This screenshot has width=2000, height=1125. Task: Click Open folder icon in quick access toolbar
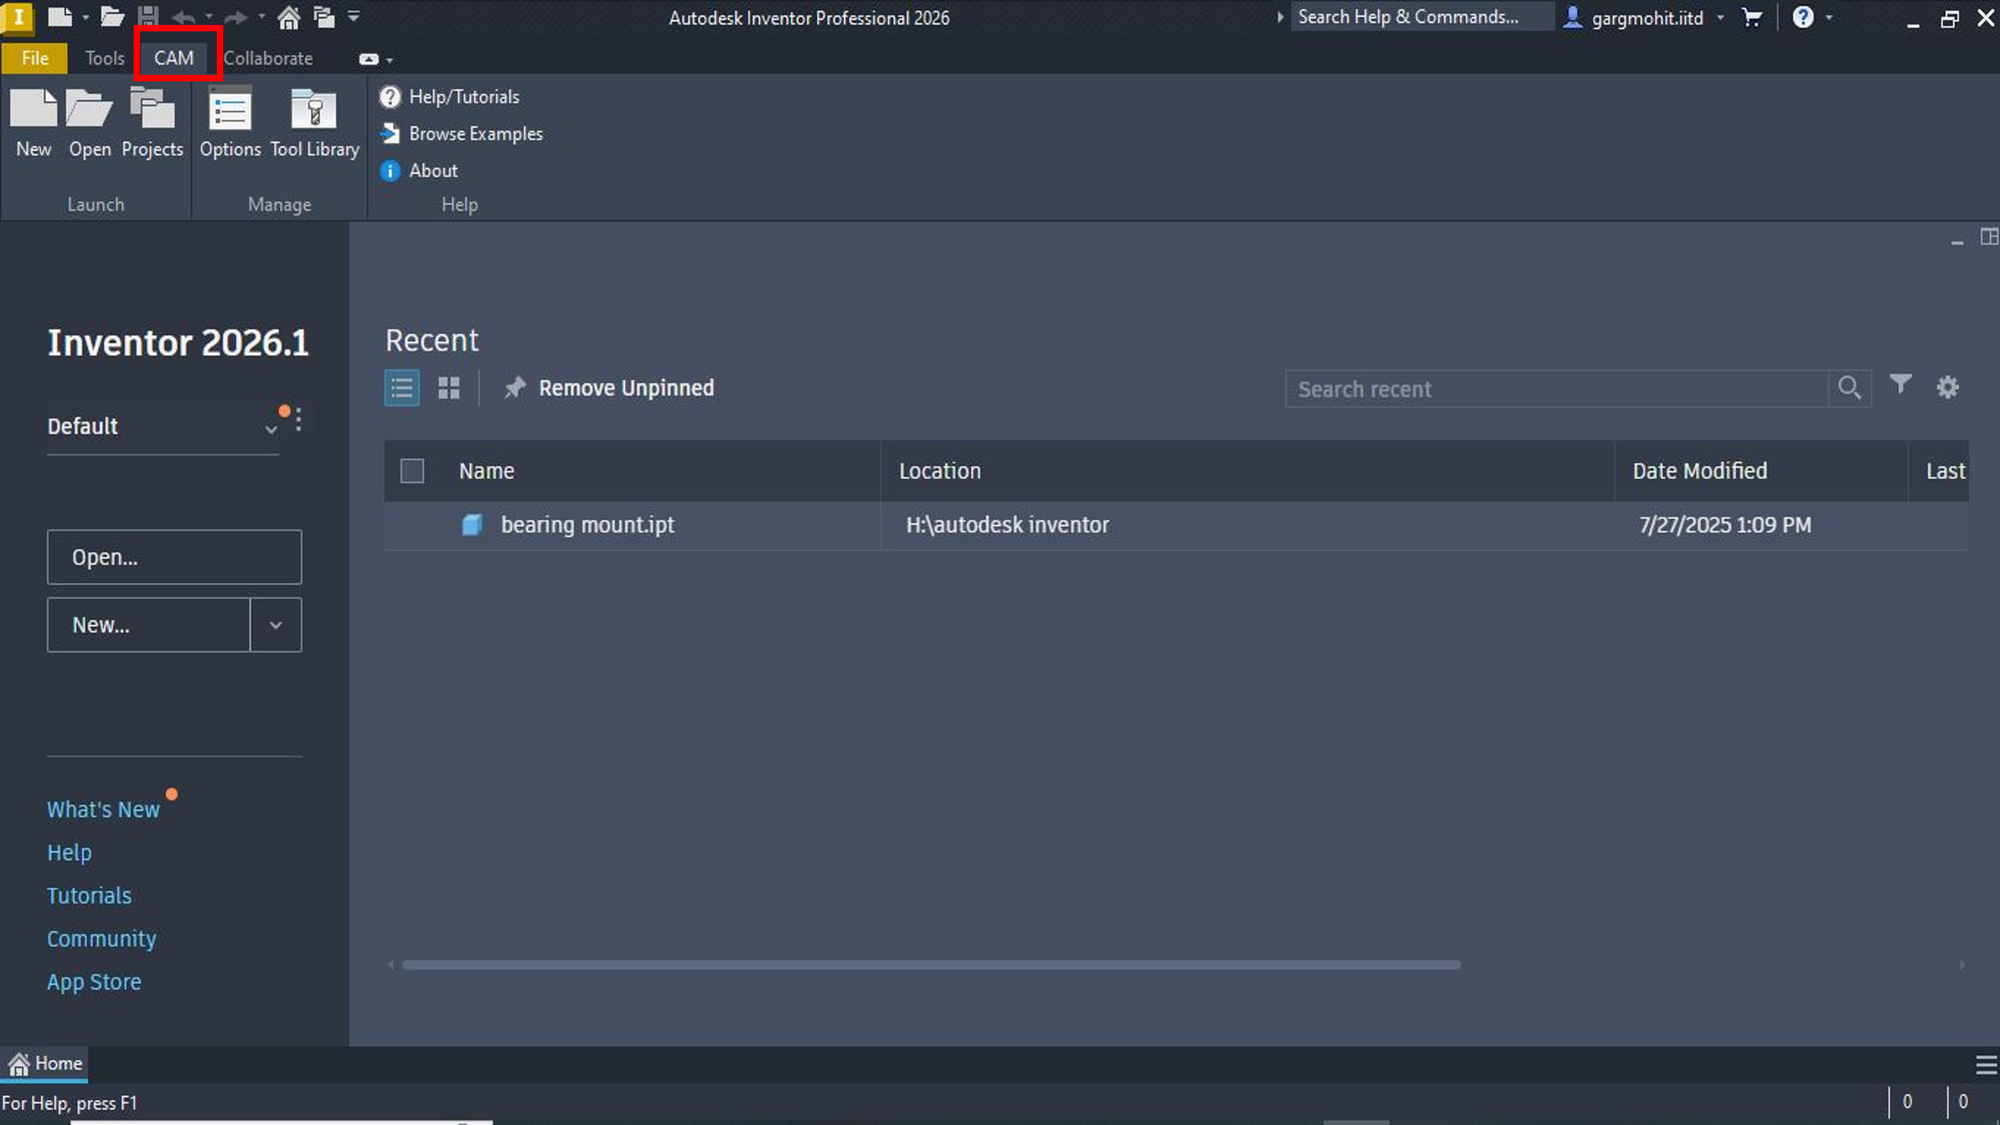112,17
